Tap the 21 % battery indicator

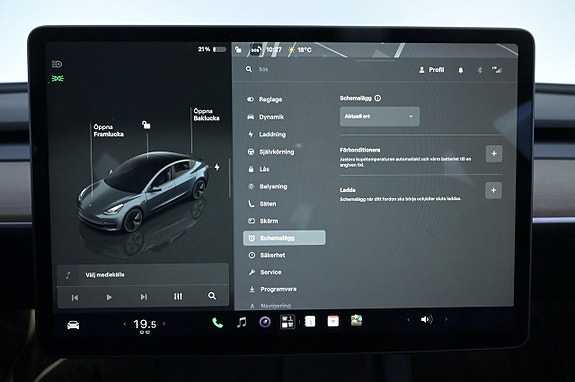[x=212, y=49]
